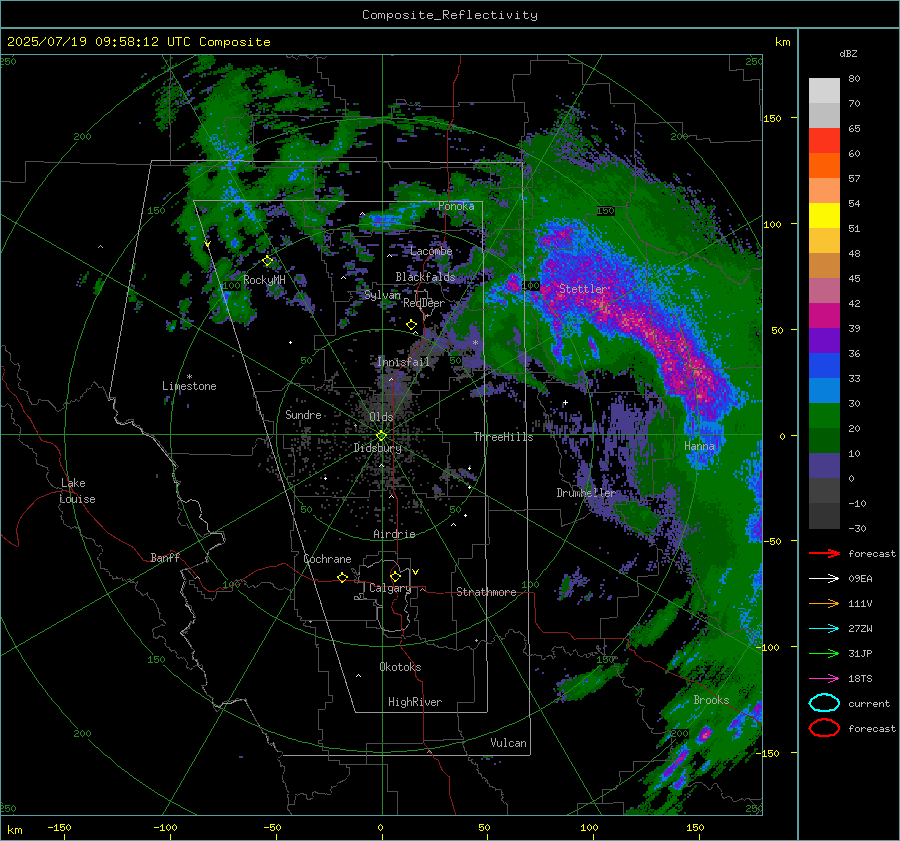Click the top light gray 80 dBZ swatch
The image size is (900, 841).
pyautogui.click(x=824, y=91)
